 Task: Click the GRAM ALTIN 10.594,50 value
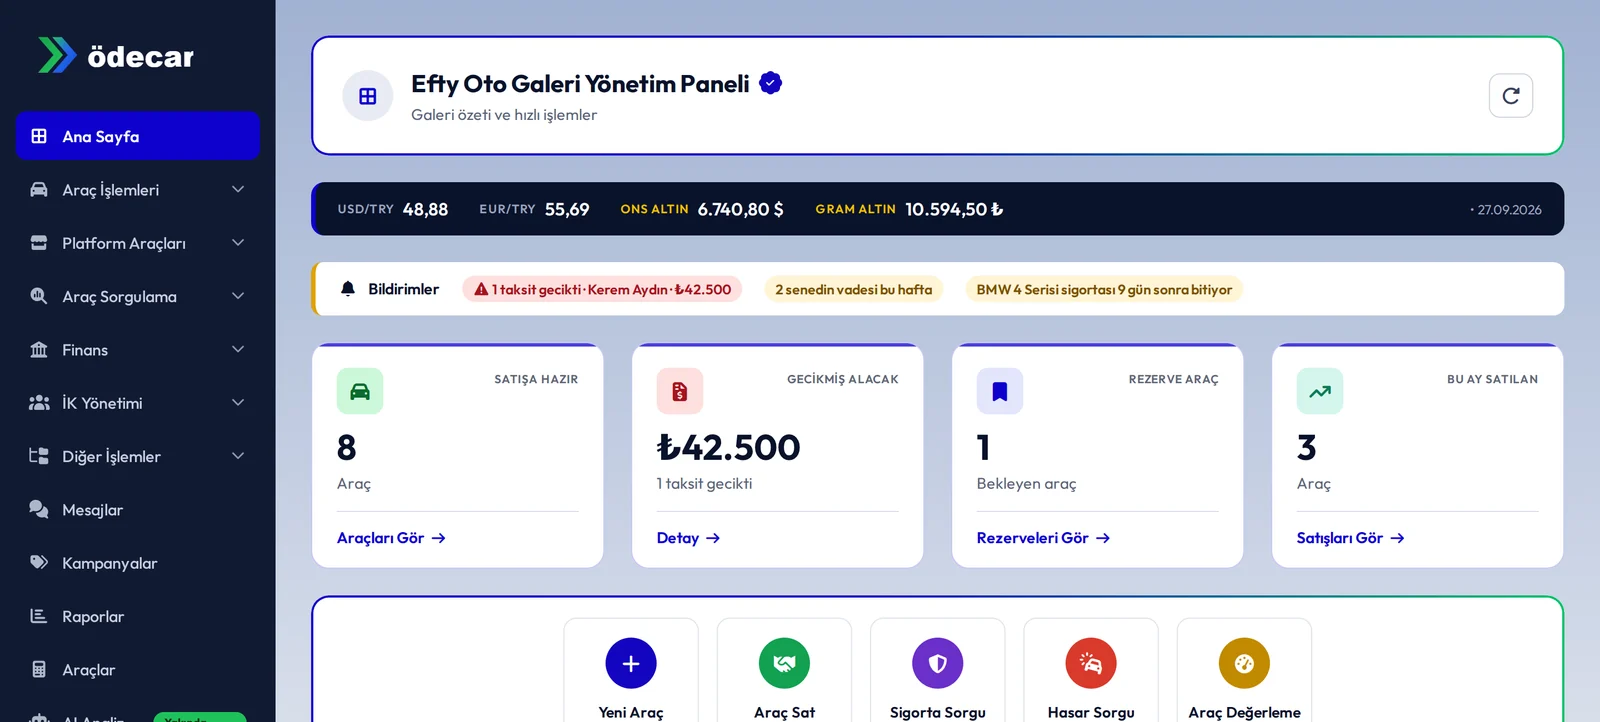[x=909, y=209]
